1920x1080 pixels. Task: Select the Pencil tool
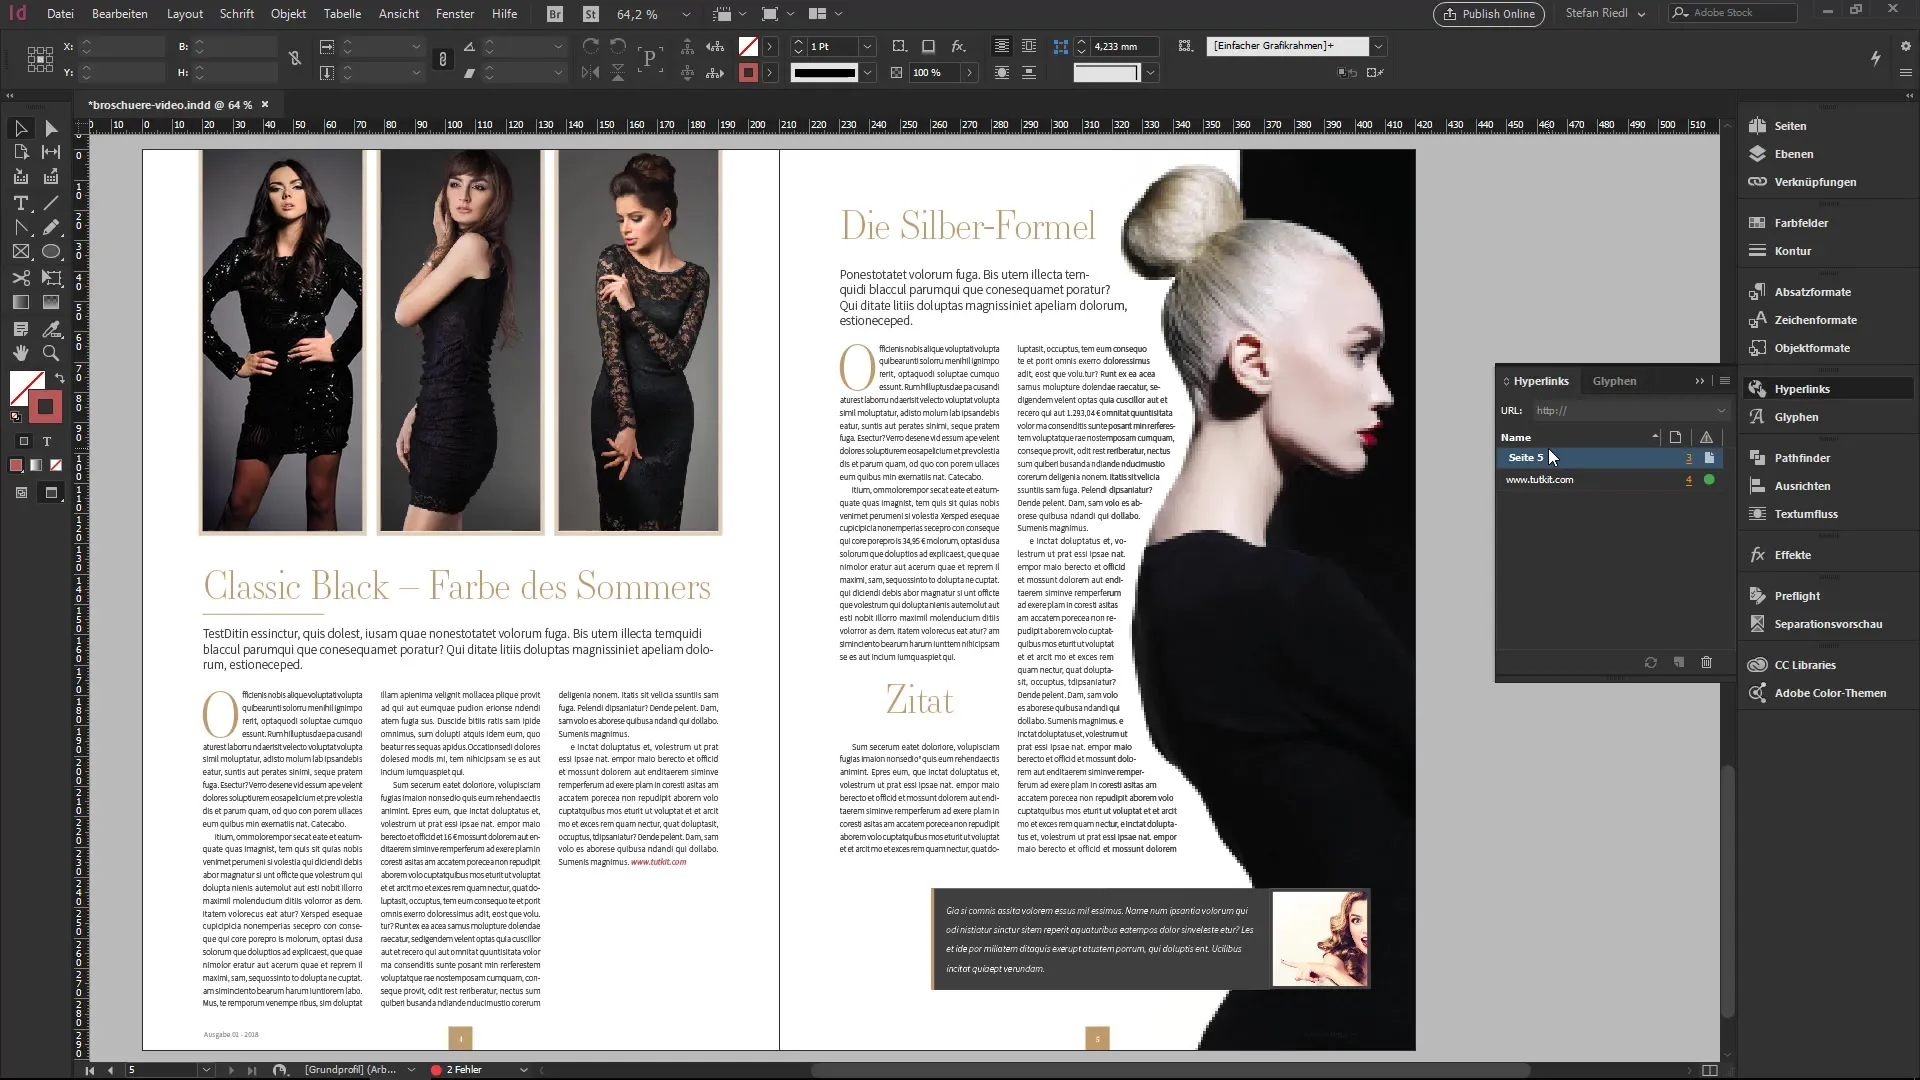[51, 228]
